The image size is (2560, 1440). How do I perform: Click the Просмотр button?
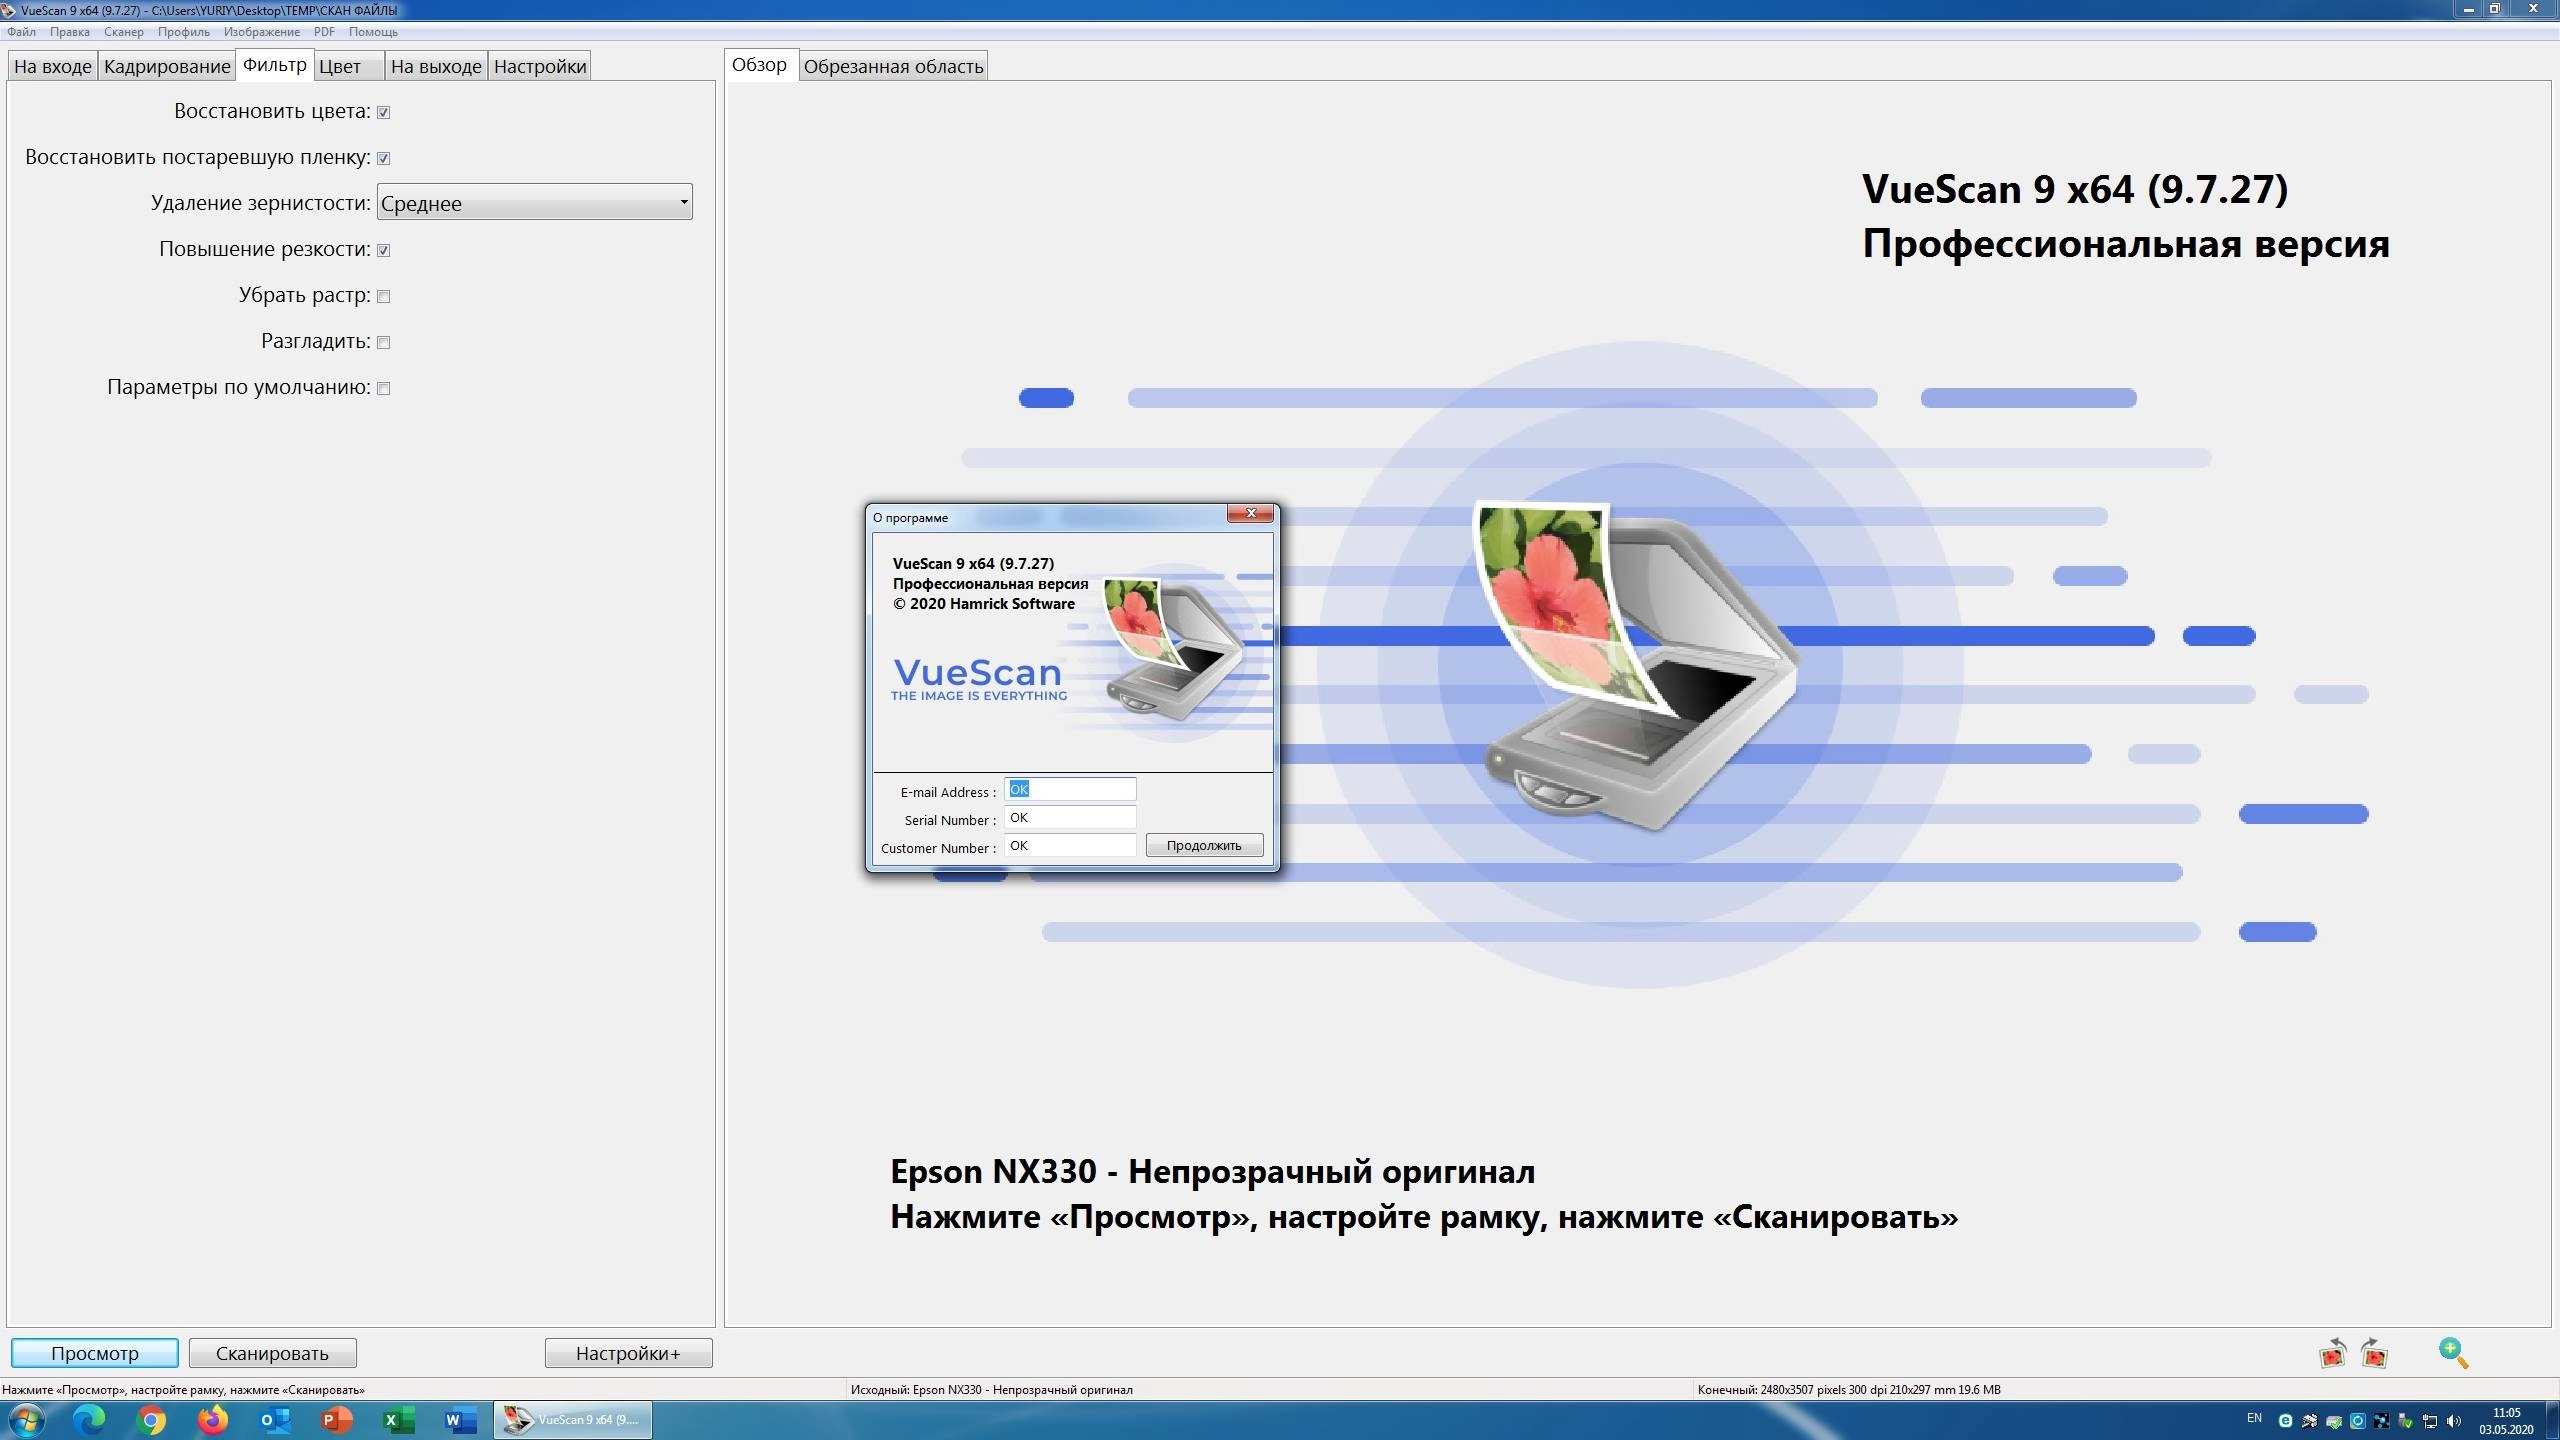pyautogui.click(x=95, y=1353)
